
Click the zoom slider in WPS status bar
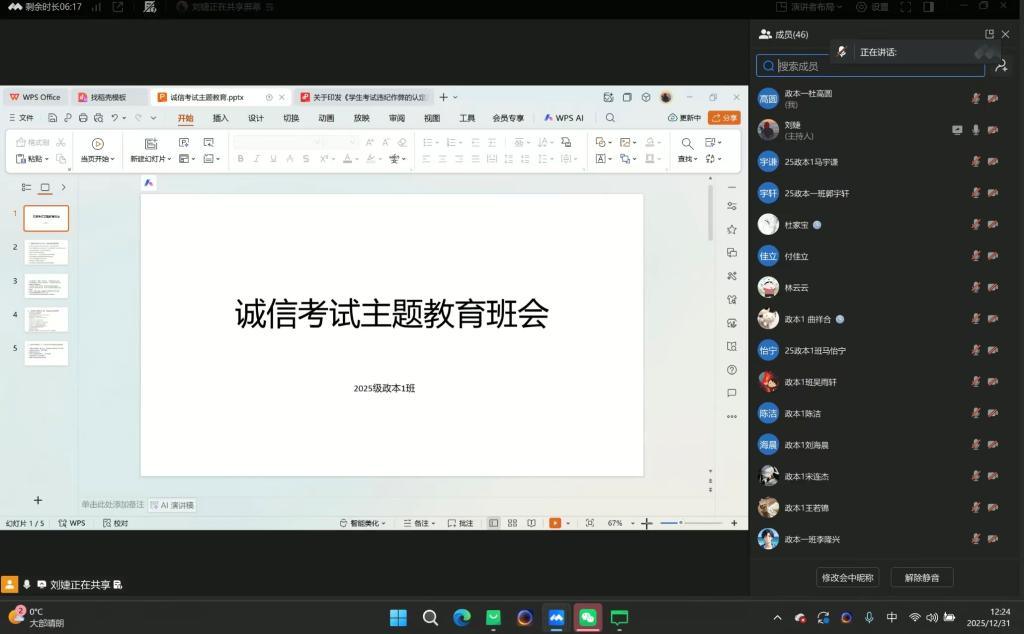pos(690,523)
